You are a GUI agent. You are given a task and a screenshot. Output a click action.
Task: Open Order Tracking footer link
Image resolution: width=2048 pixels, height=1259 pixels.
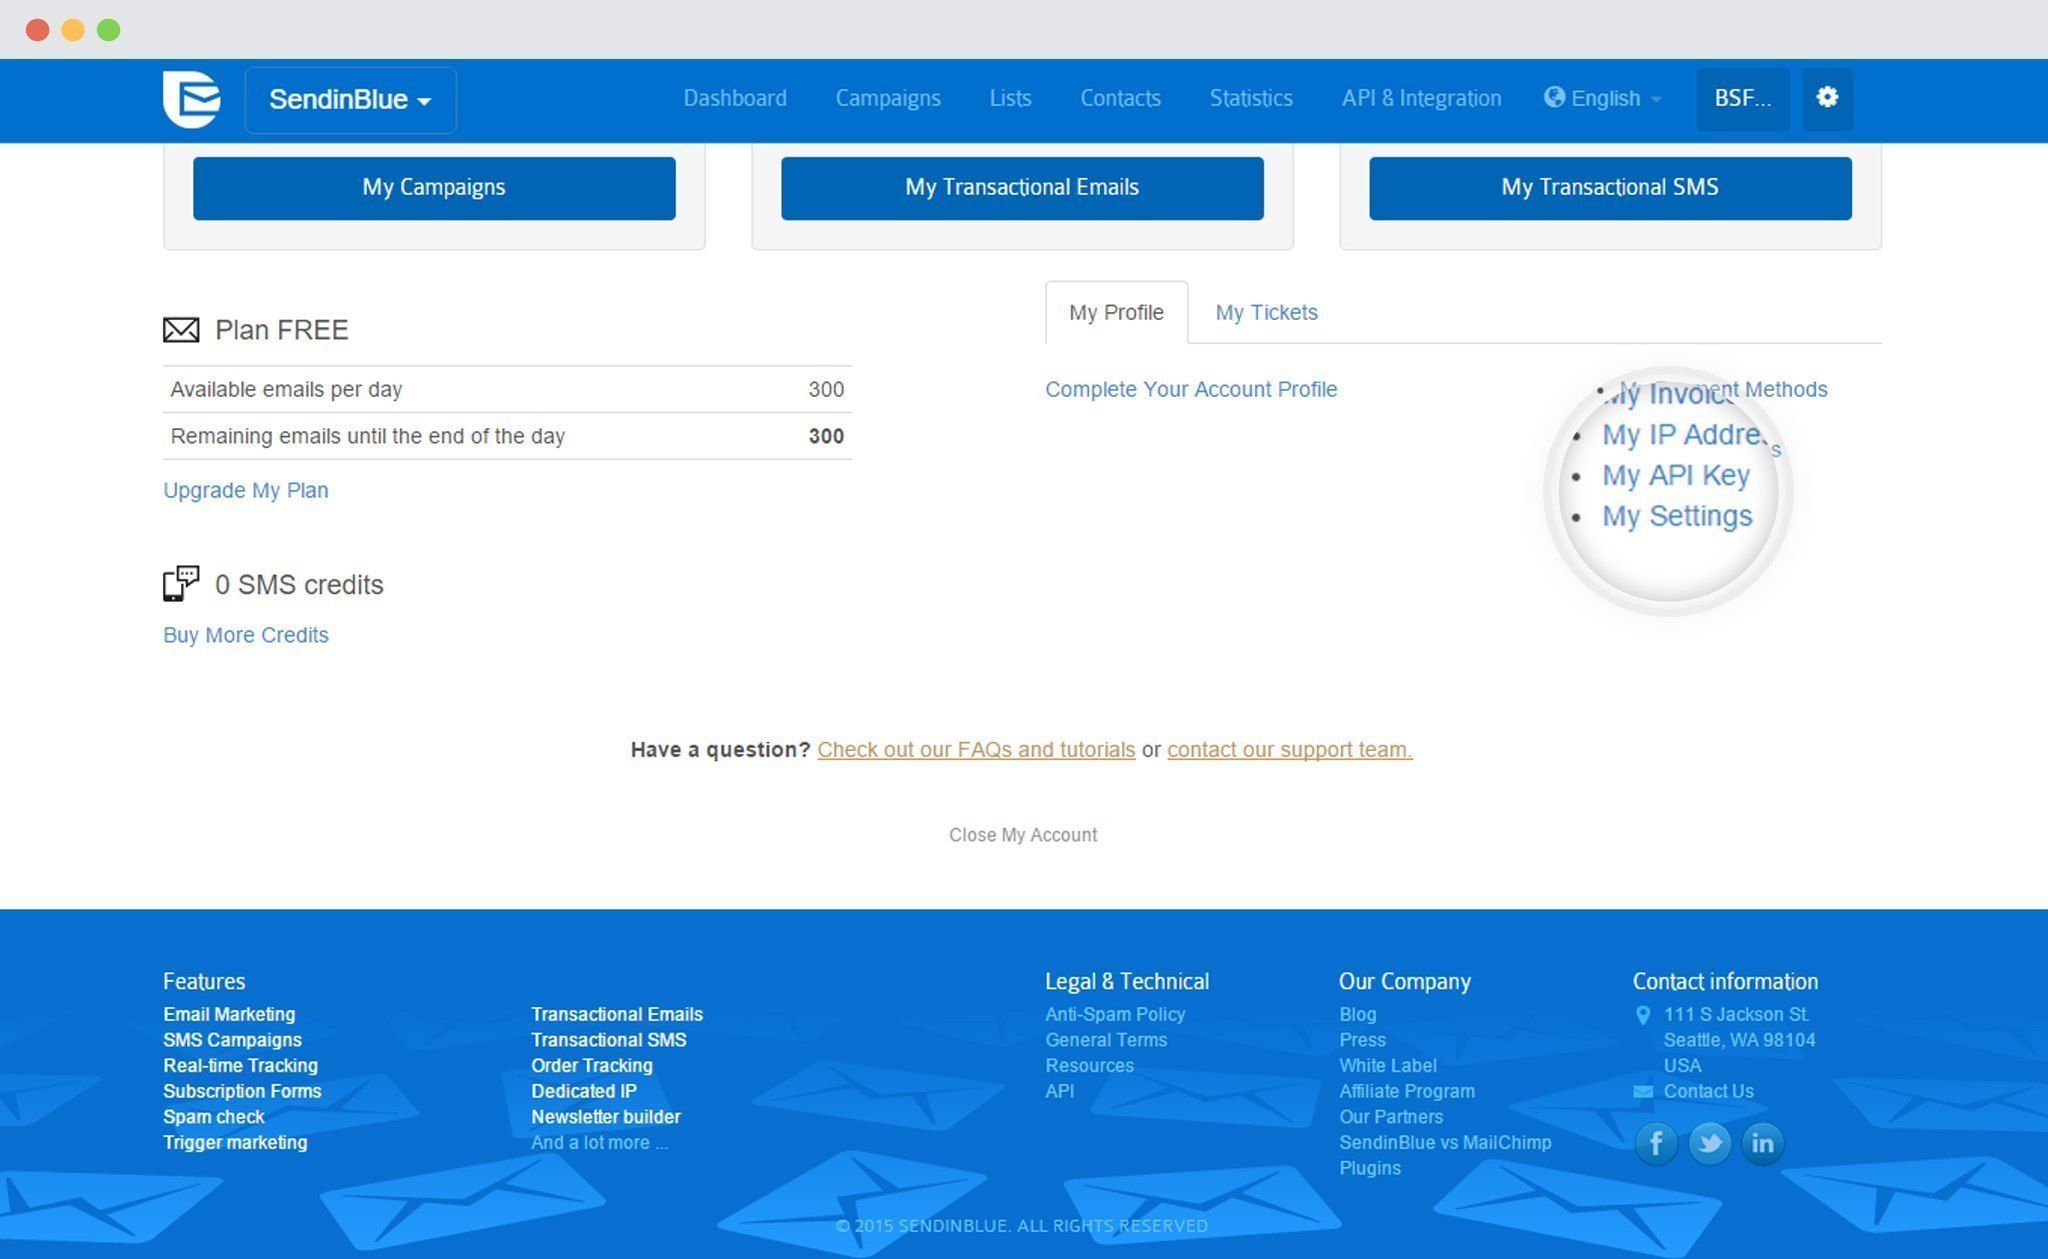[x=592, y=1066]
